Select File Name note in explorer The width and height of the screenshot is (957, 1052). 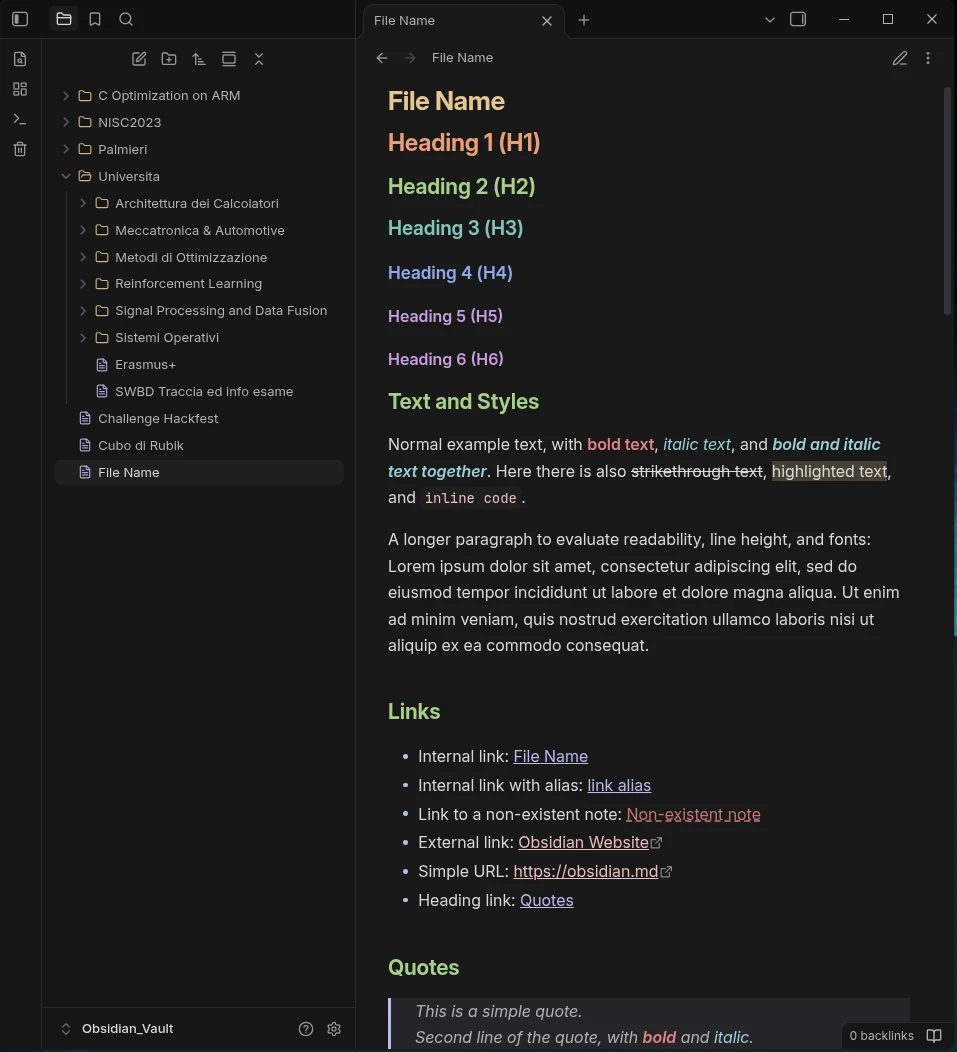coord(199,472)
